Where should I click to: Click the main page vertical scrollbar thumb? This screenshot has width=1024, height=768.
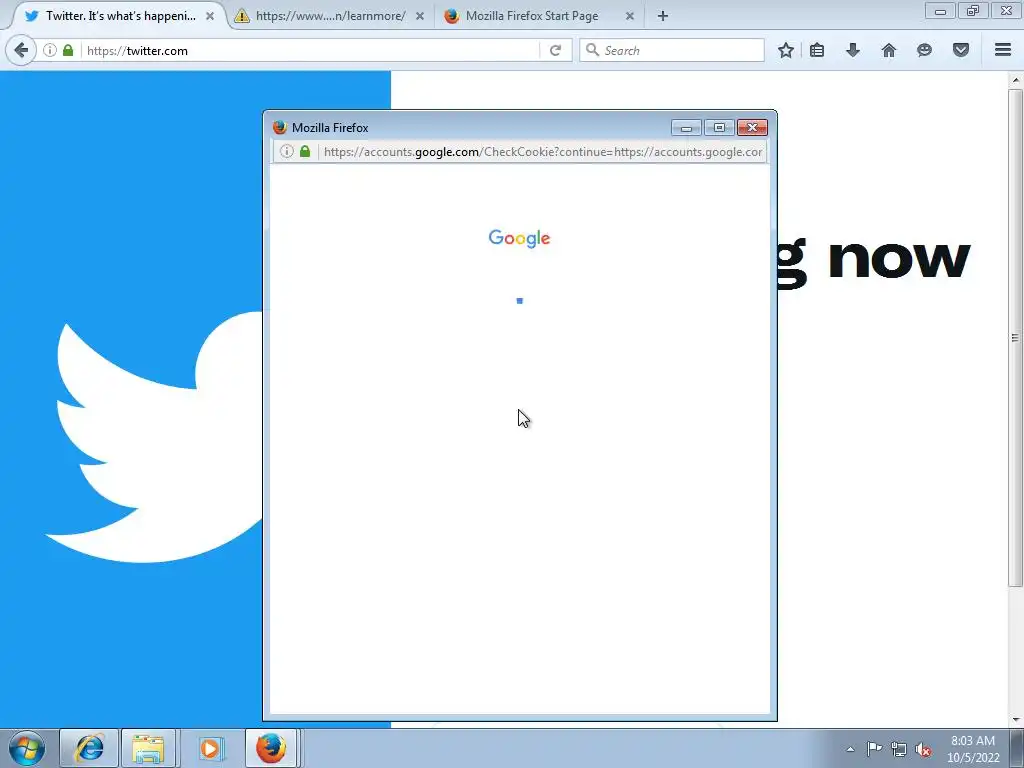[x=1015, y=338]
